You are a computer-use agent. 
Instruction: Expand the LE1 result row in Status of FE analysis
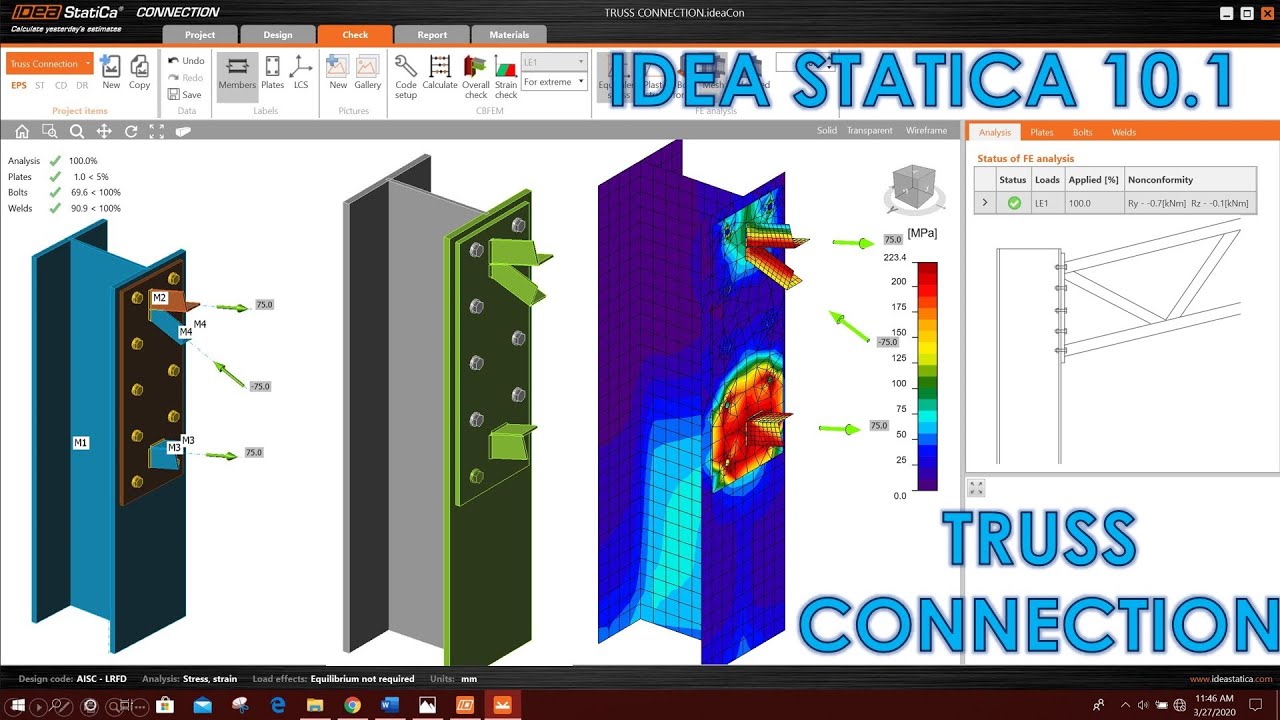pos(984,202)
